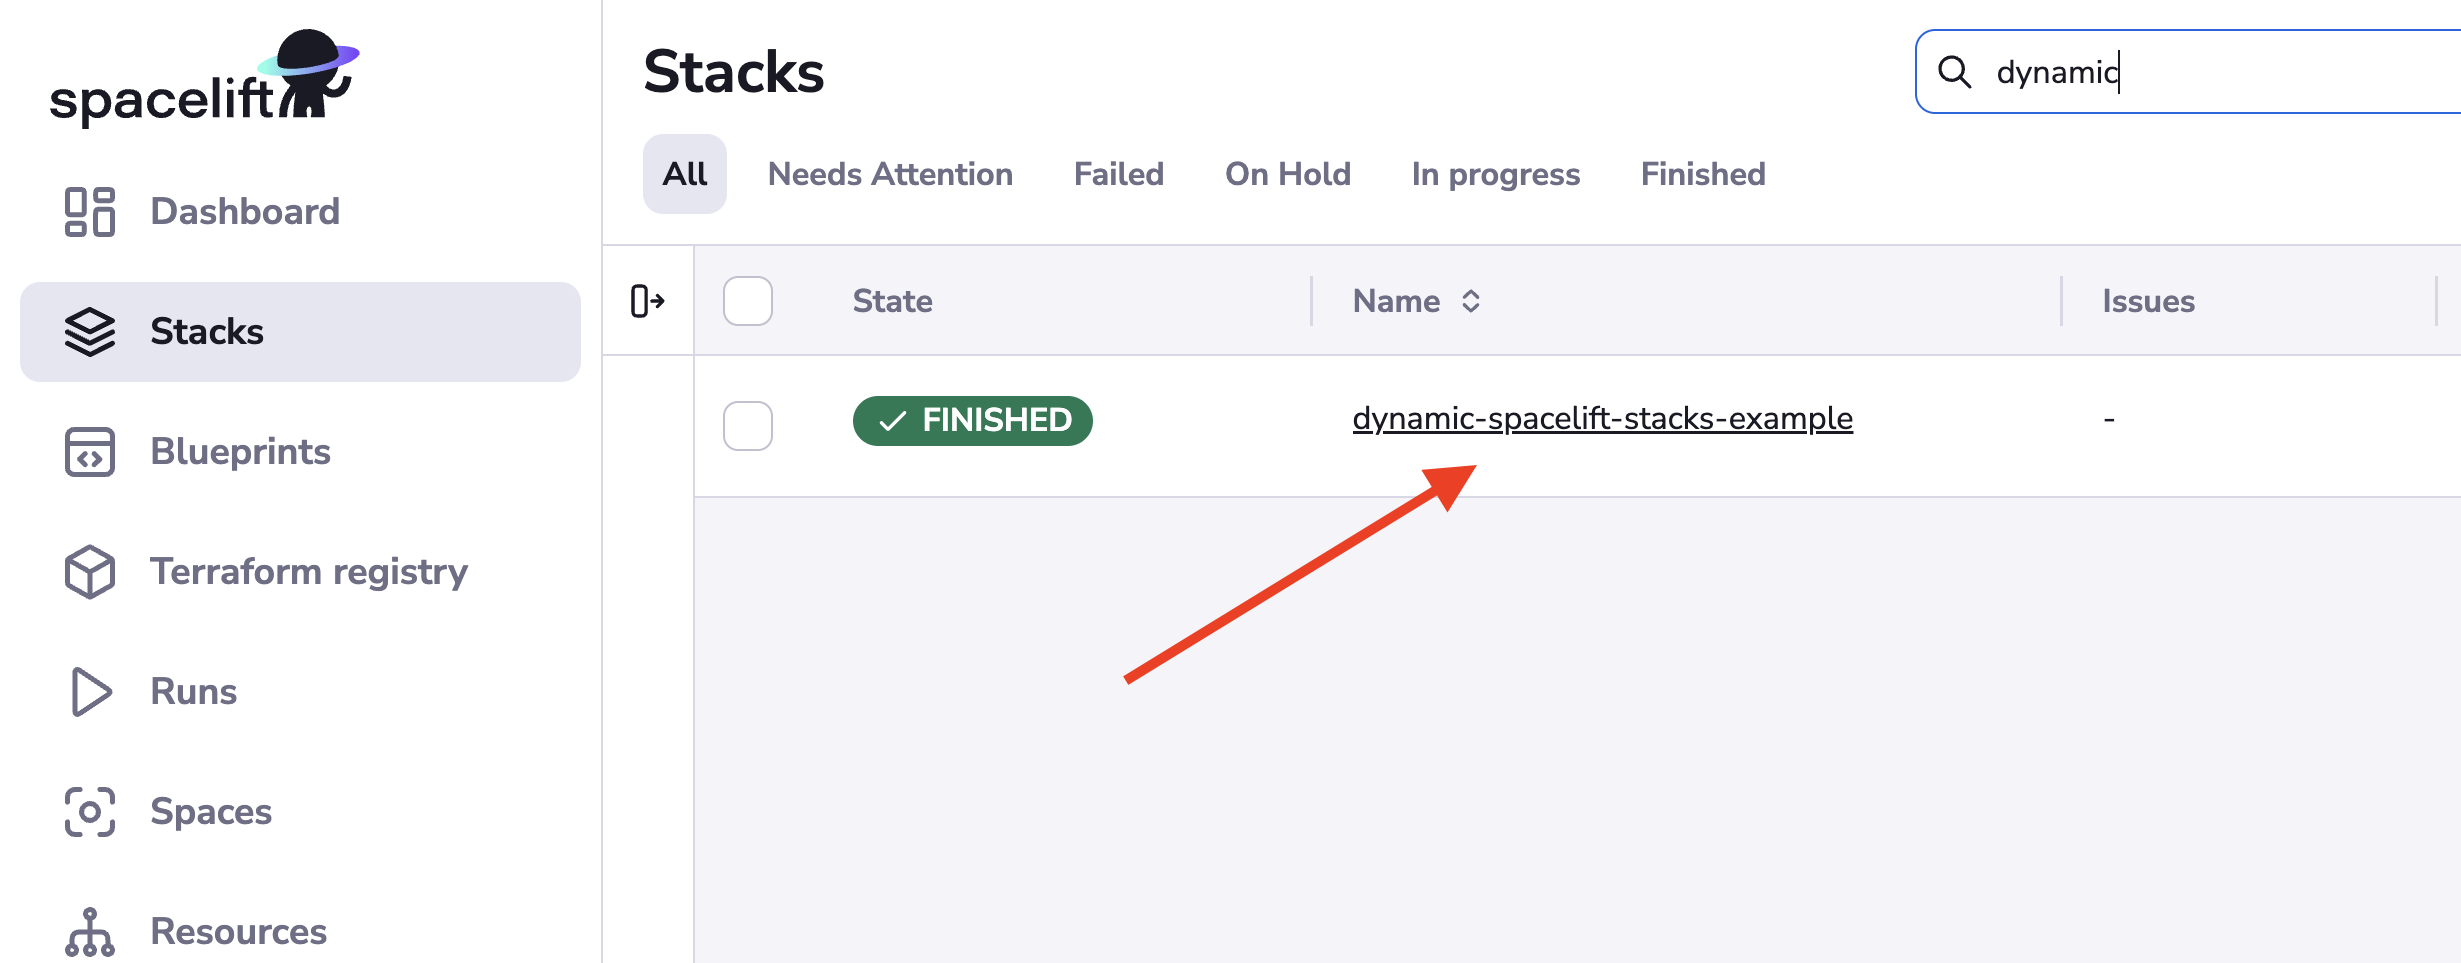Check the dynamic-spacelift-stacks-example row checkbox
This screenshot has width=2461, height=963.
tap(748, 426)
